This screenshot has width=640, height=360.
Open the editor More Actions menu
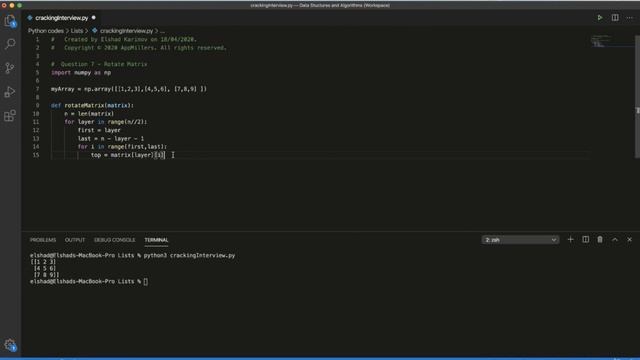(x=630, y=18)
